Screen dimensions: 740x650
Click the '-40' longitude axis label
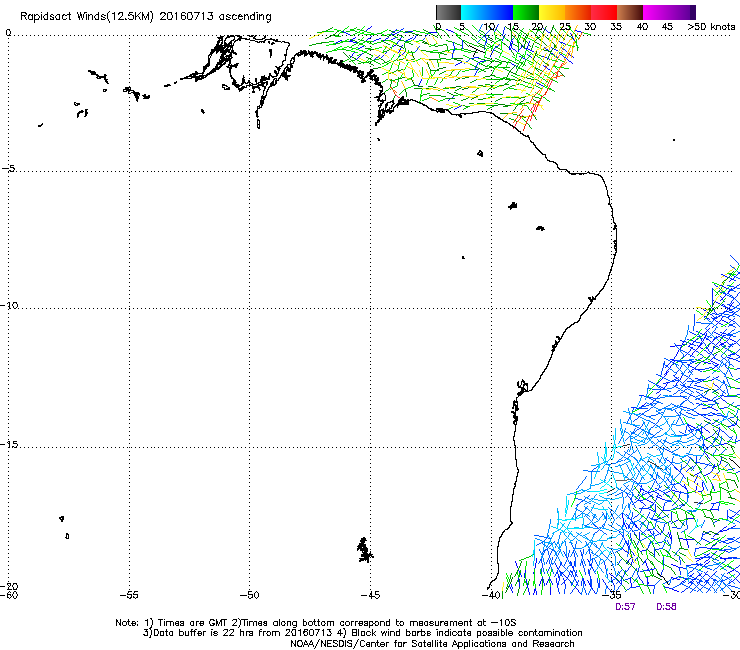click(x=491, y=595)
